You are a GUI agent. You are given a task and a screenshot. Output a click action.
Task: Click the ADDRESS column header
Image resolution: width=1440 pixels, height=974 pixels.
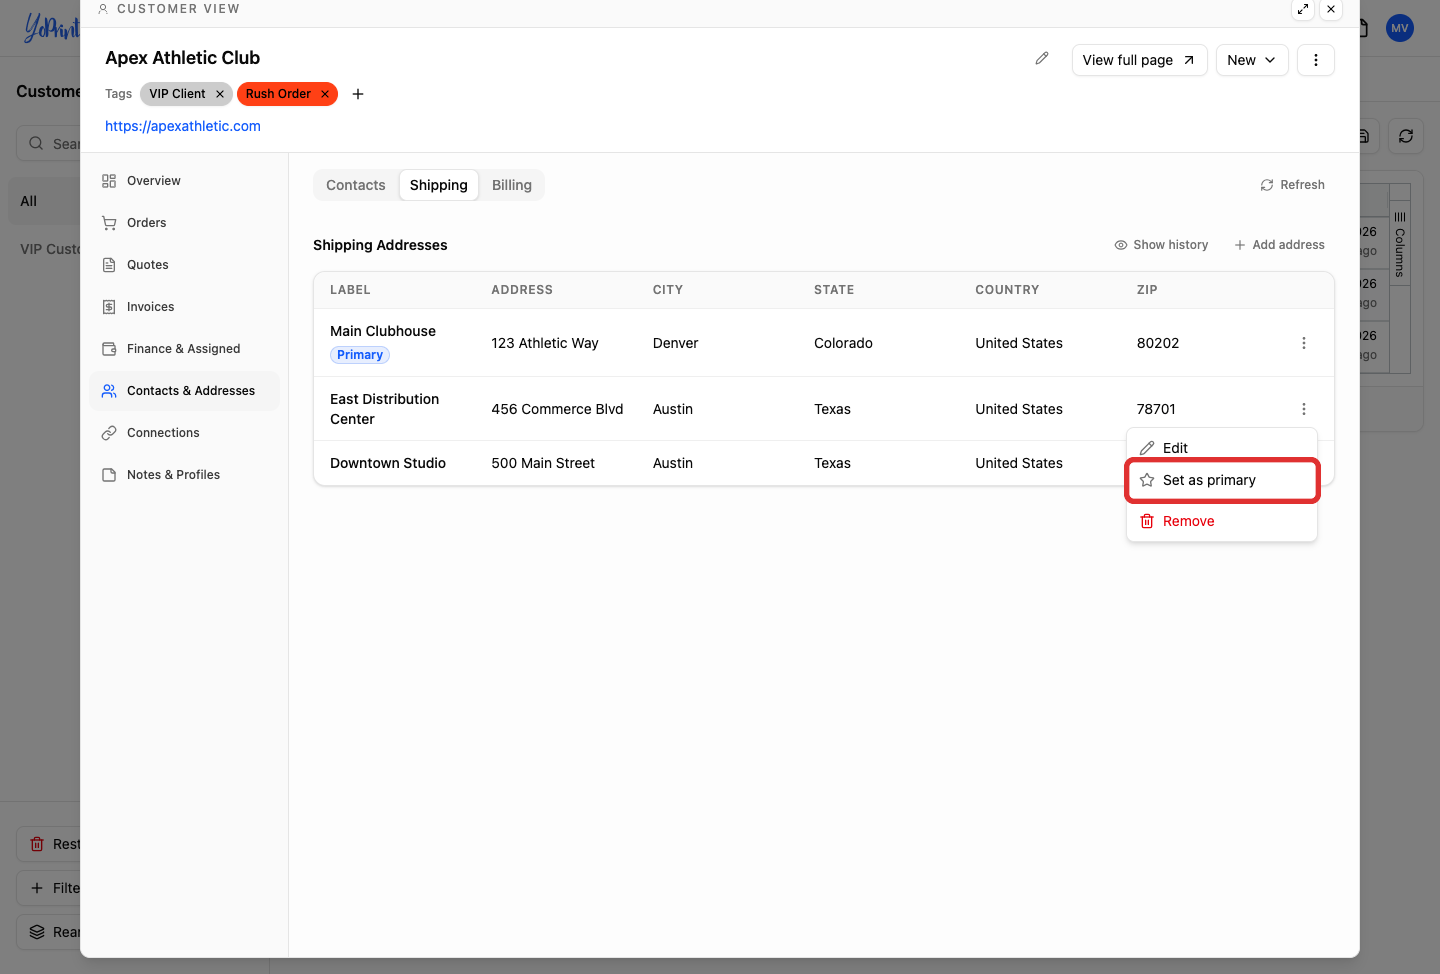(522, 290)
